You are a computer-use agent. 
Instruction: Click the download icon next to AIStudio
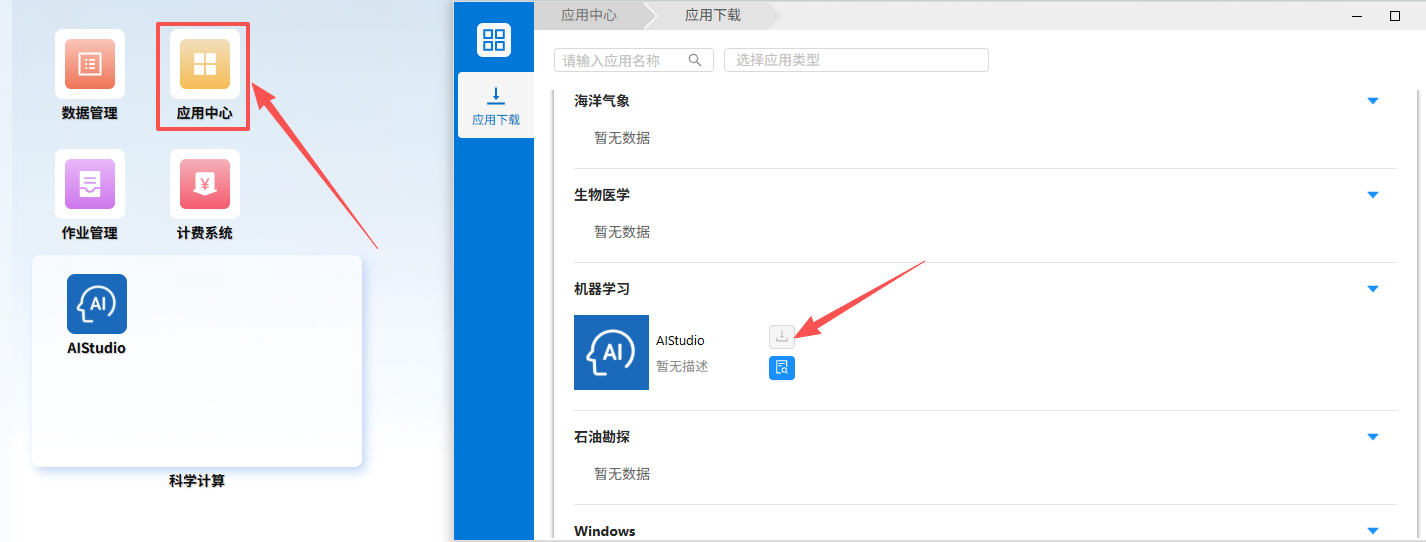[782, 337]
